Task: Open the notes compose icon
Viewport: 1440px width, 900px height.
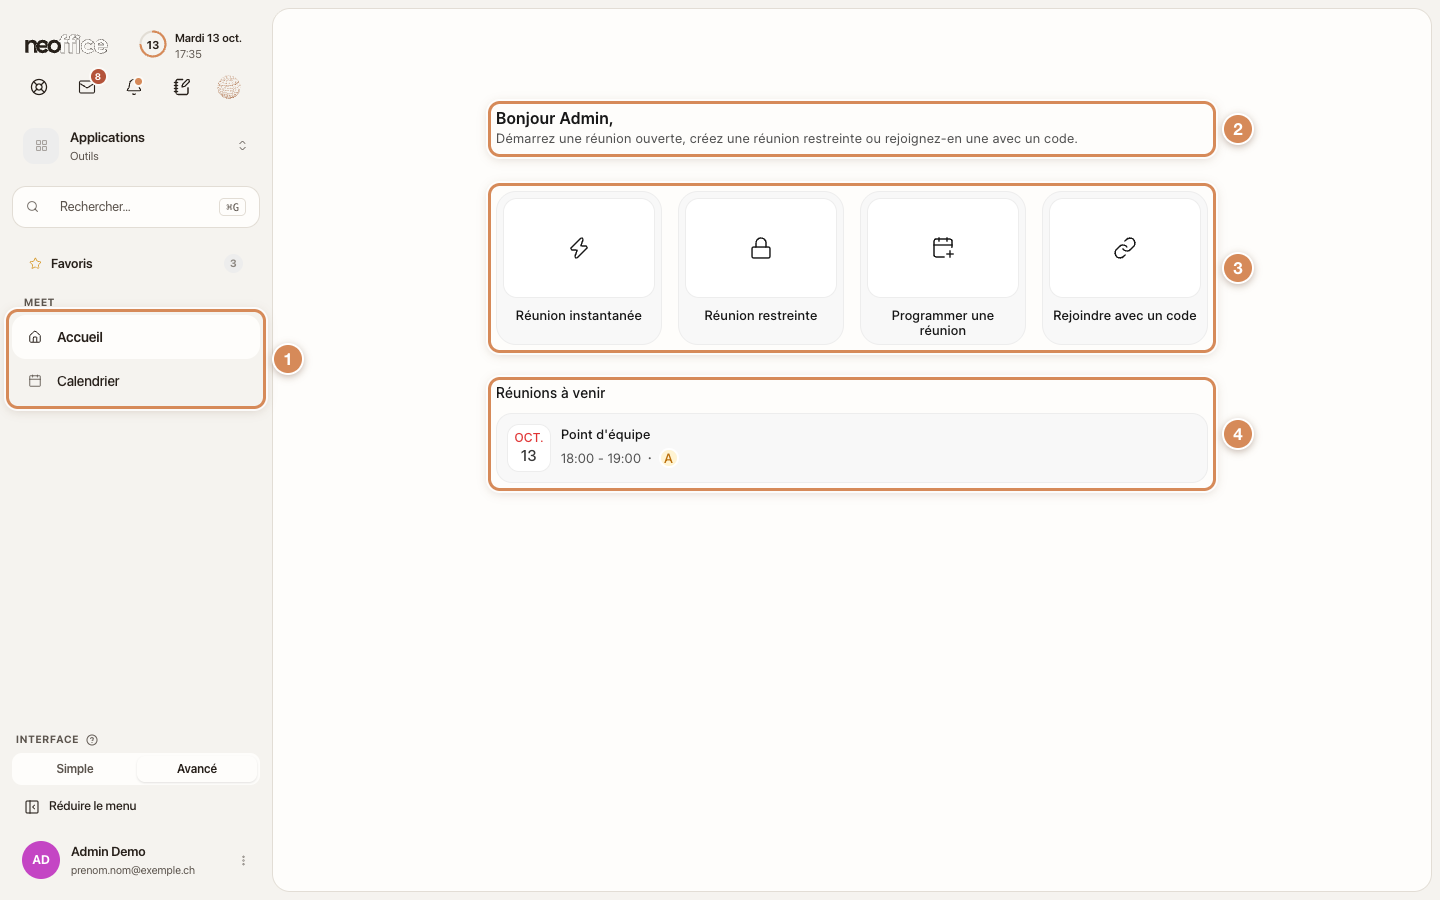Action: [x=181, y=87]
